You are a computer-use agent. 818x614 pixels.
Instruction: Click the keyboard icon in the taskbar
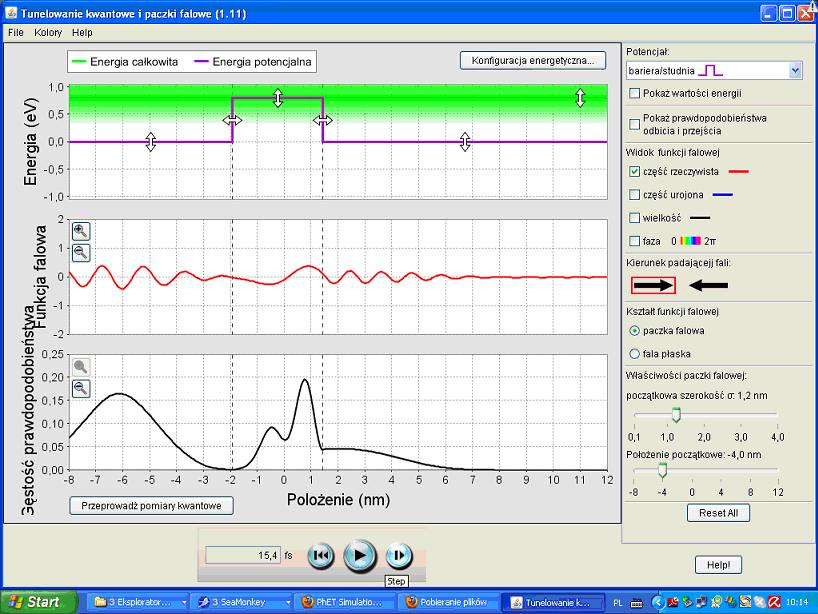tap(636, 603)
